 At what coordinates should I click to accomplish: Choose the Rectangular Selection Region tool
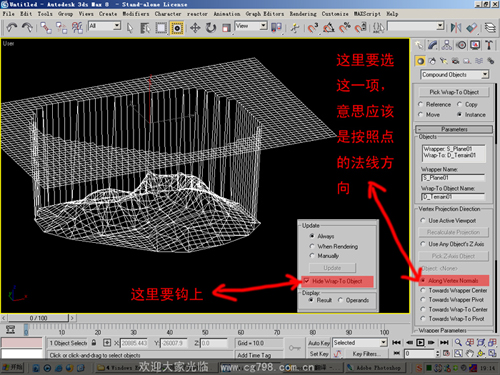tap(161, 28)
